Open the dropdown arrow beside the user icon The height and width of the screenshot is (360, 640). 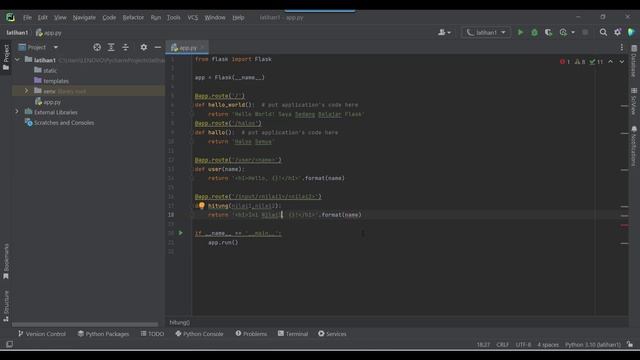(449, 33)
